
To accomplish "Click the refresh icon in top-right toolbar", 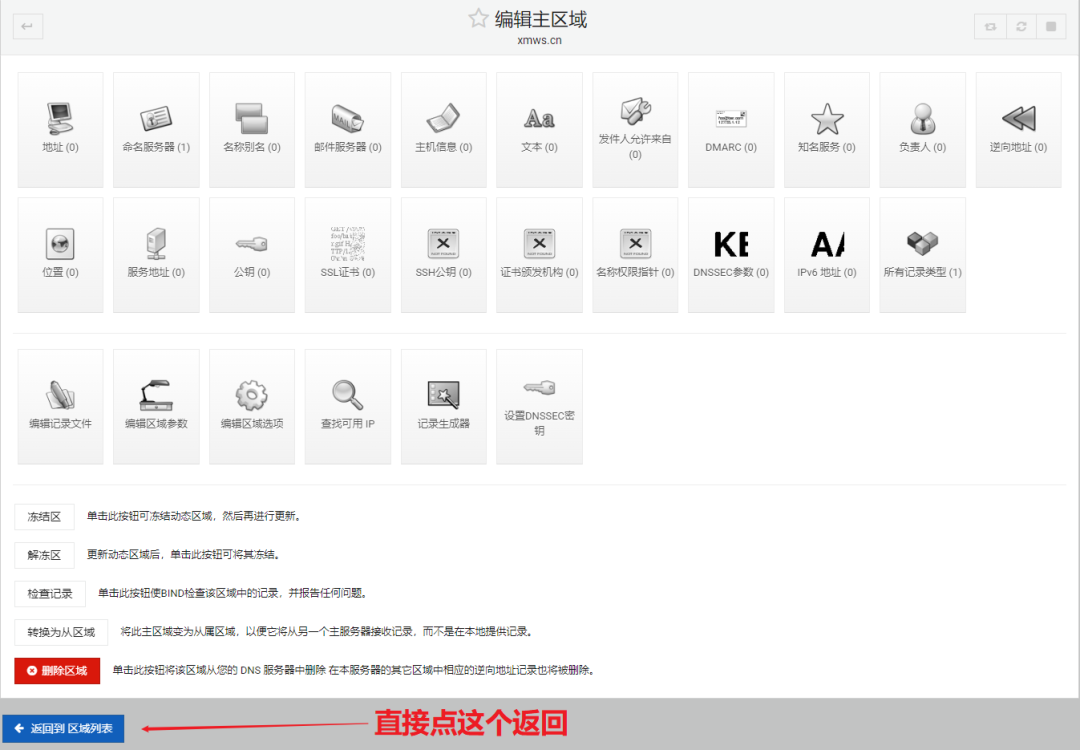I will tap(1021, 26).
